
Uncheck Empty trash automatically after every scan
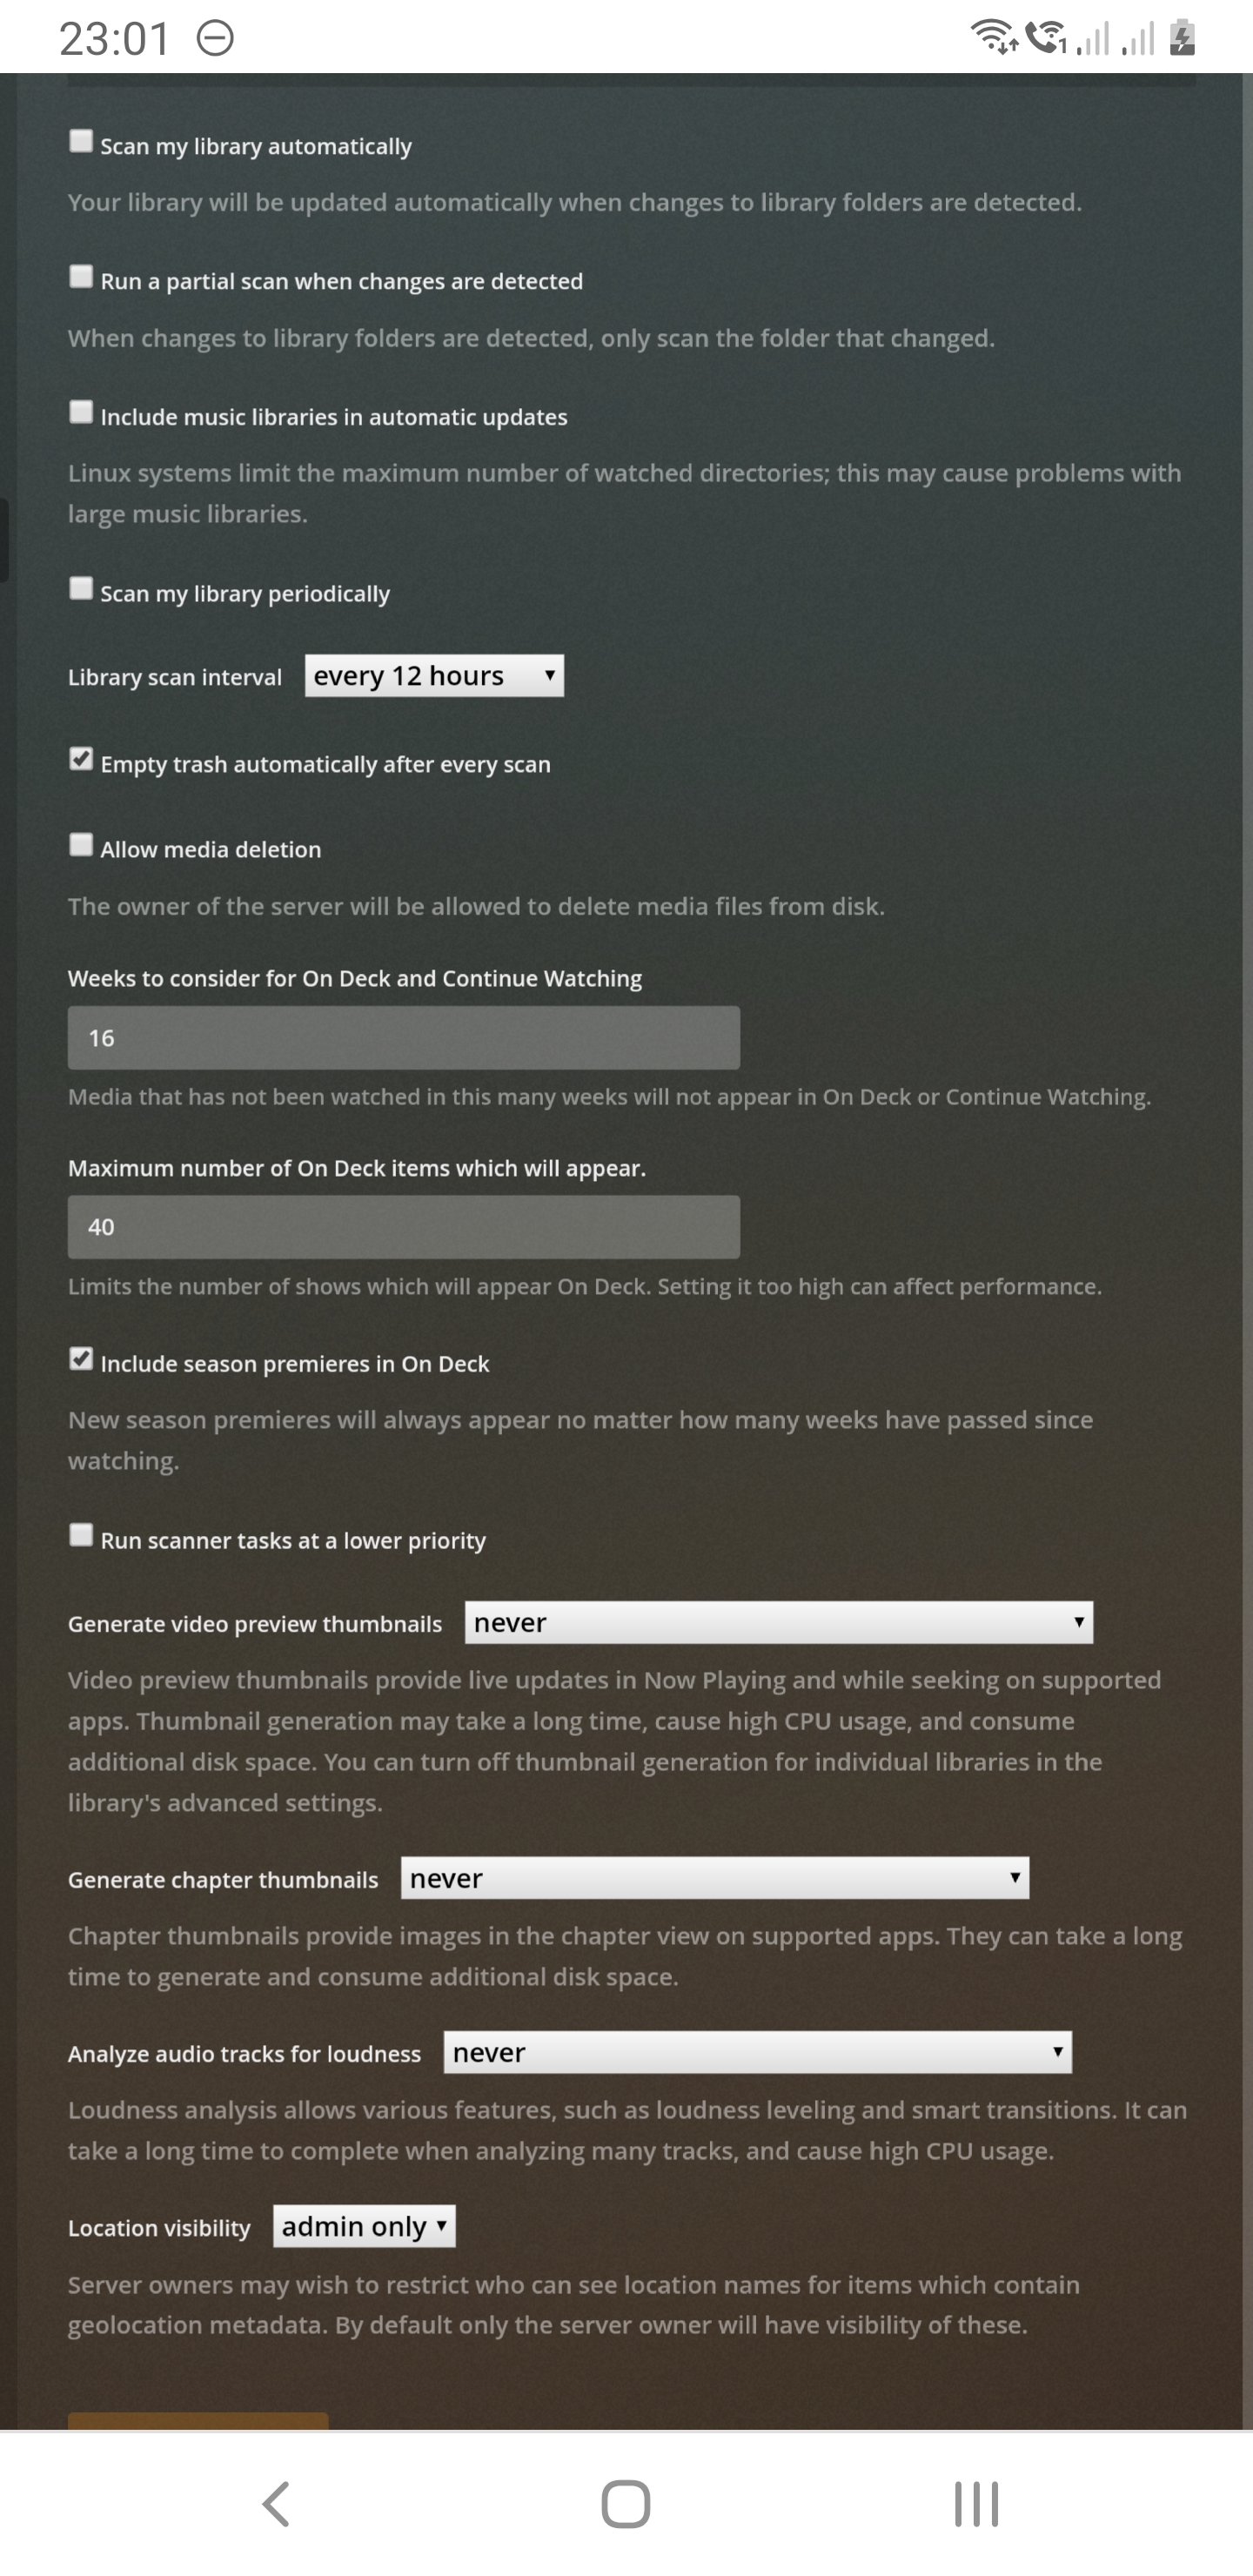(x=81, y=760)
